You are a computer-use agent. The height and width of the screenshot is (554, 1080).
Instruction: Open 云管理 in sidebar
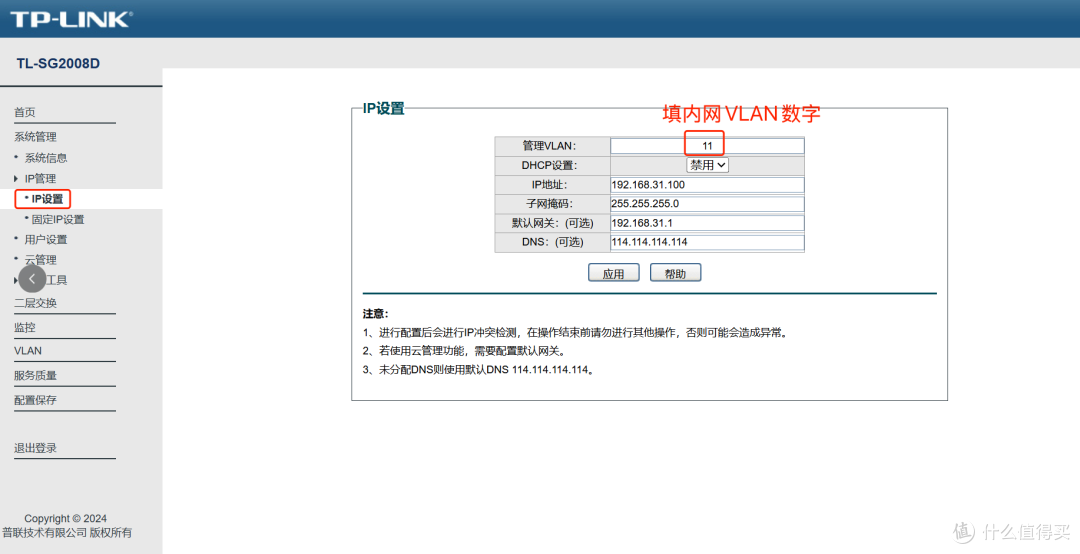[41, 260]
